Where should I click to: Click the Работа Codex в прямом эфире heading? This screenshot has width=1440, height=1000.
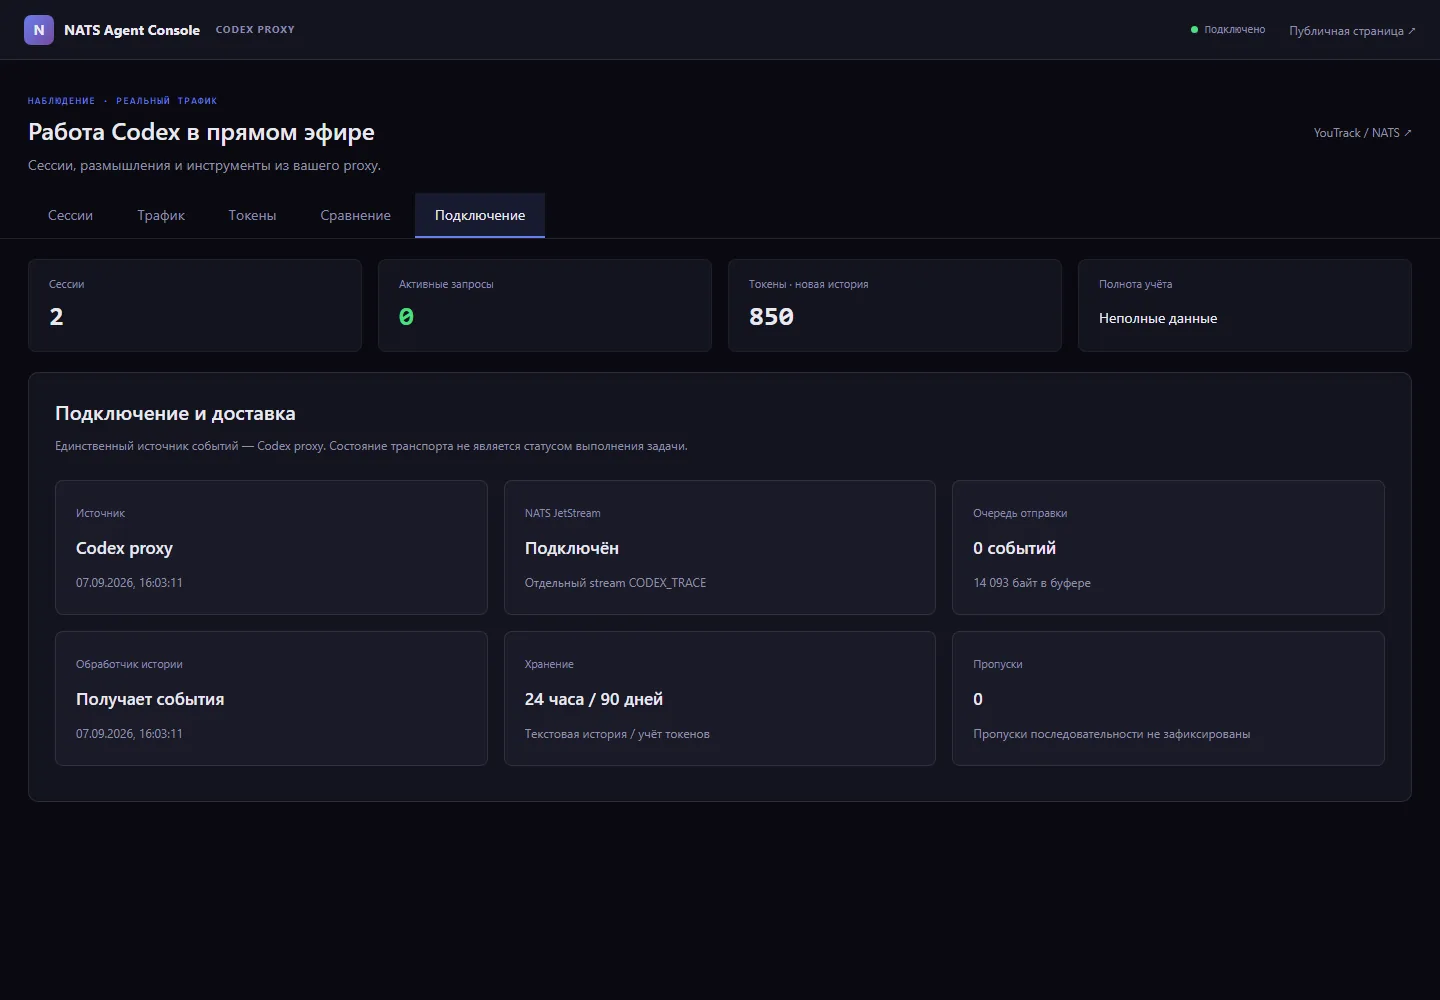(201, 132)
